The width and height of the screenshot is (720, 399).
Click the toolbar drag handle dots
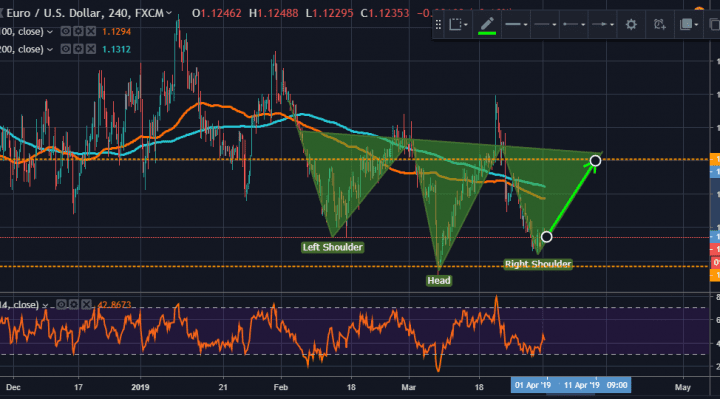pyautogui.click(x=439, y=24)
